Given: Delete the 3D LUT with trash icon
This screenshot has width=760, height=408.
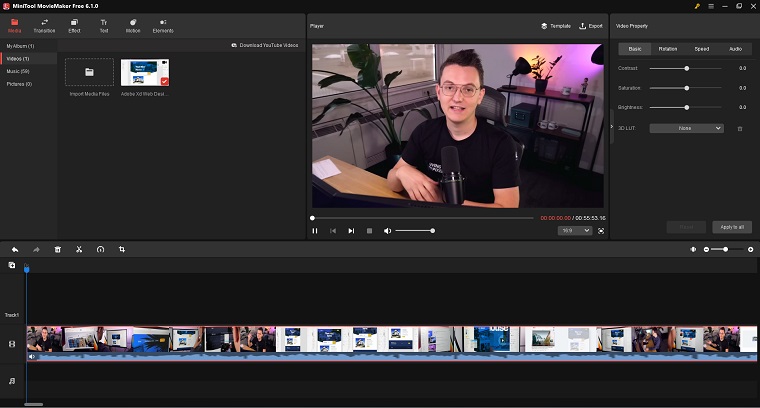Looking at the screenshot, I should [x=740, y=128].
